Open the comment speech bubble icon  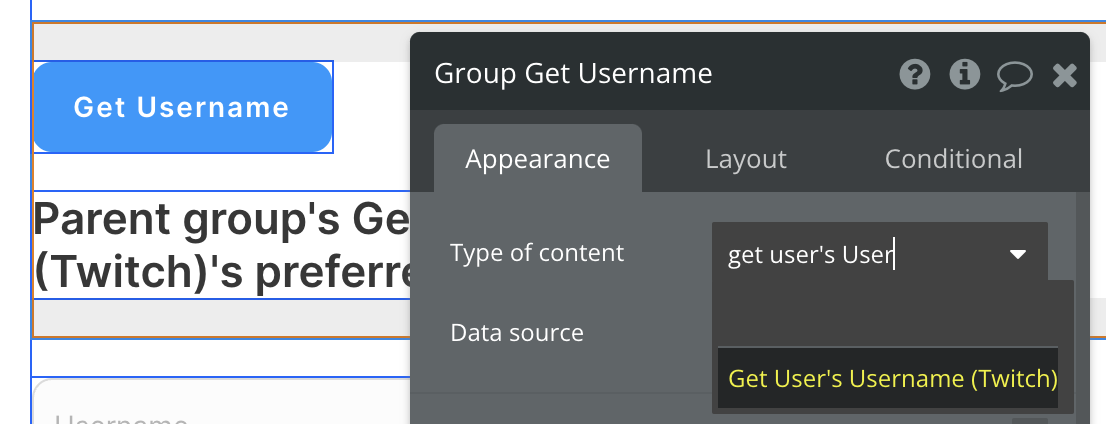[x=1015, y=76]
